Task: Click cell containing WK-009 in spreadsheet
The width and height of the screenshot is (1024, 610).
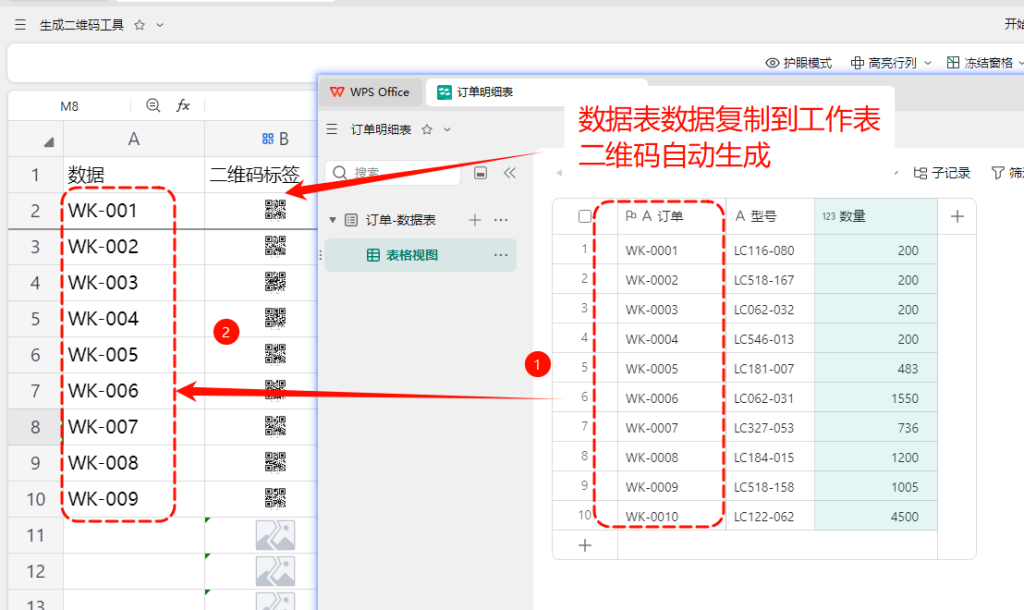Action: coord(134,499)
